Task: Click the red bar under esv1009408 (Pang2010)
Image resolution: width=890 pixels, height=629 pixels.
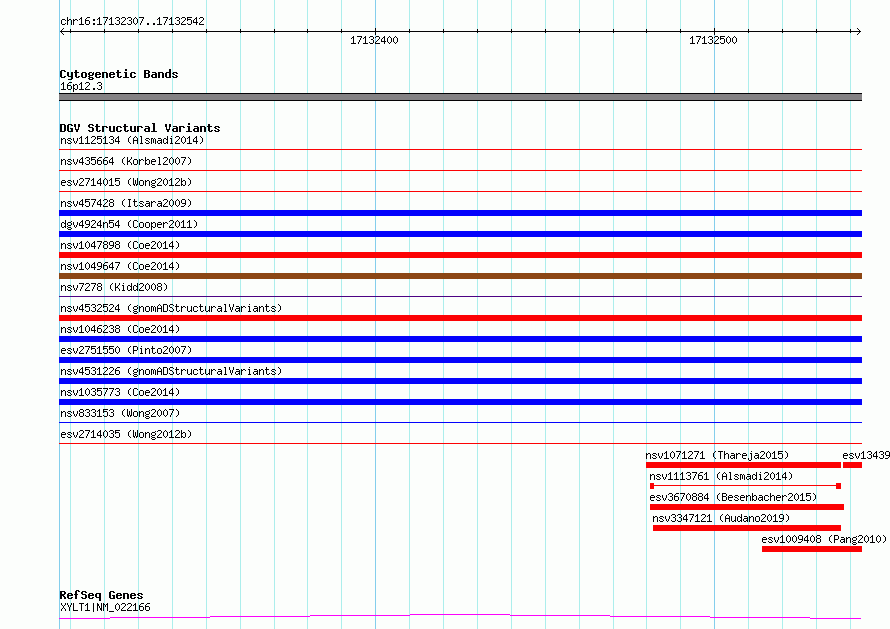Action: click(812, 549)
